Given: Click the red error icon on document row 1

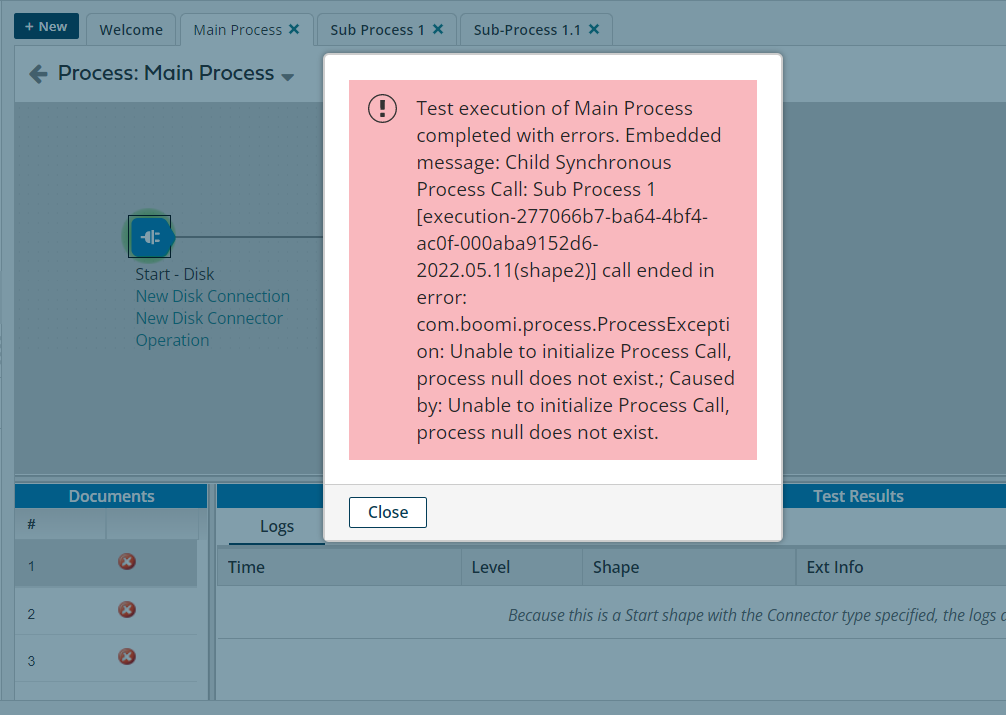Looking at the screenshot, I should click(x=126, y=562).
